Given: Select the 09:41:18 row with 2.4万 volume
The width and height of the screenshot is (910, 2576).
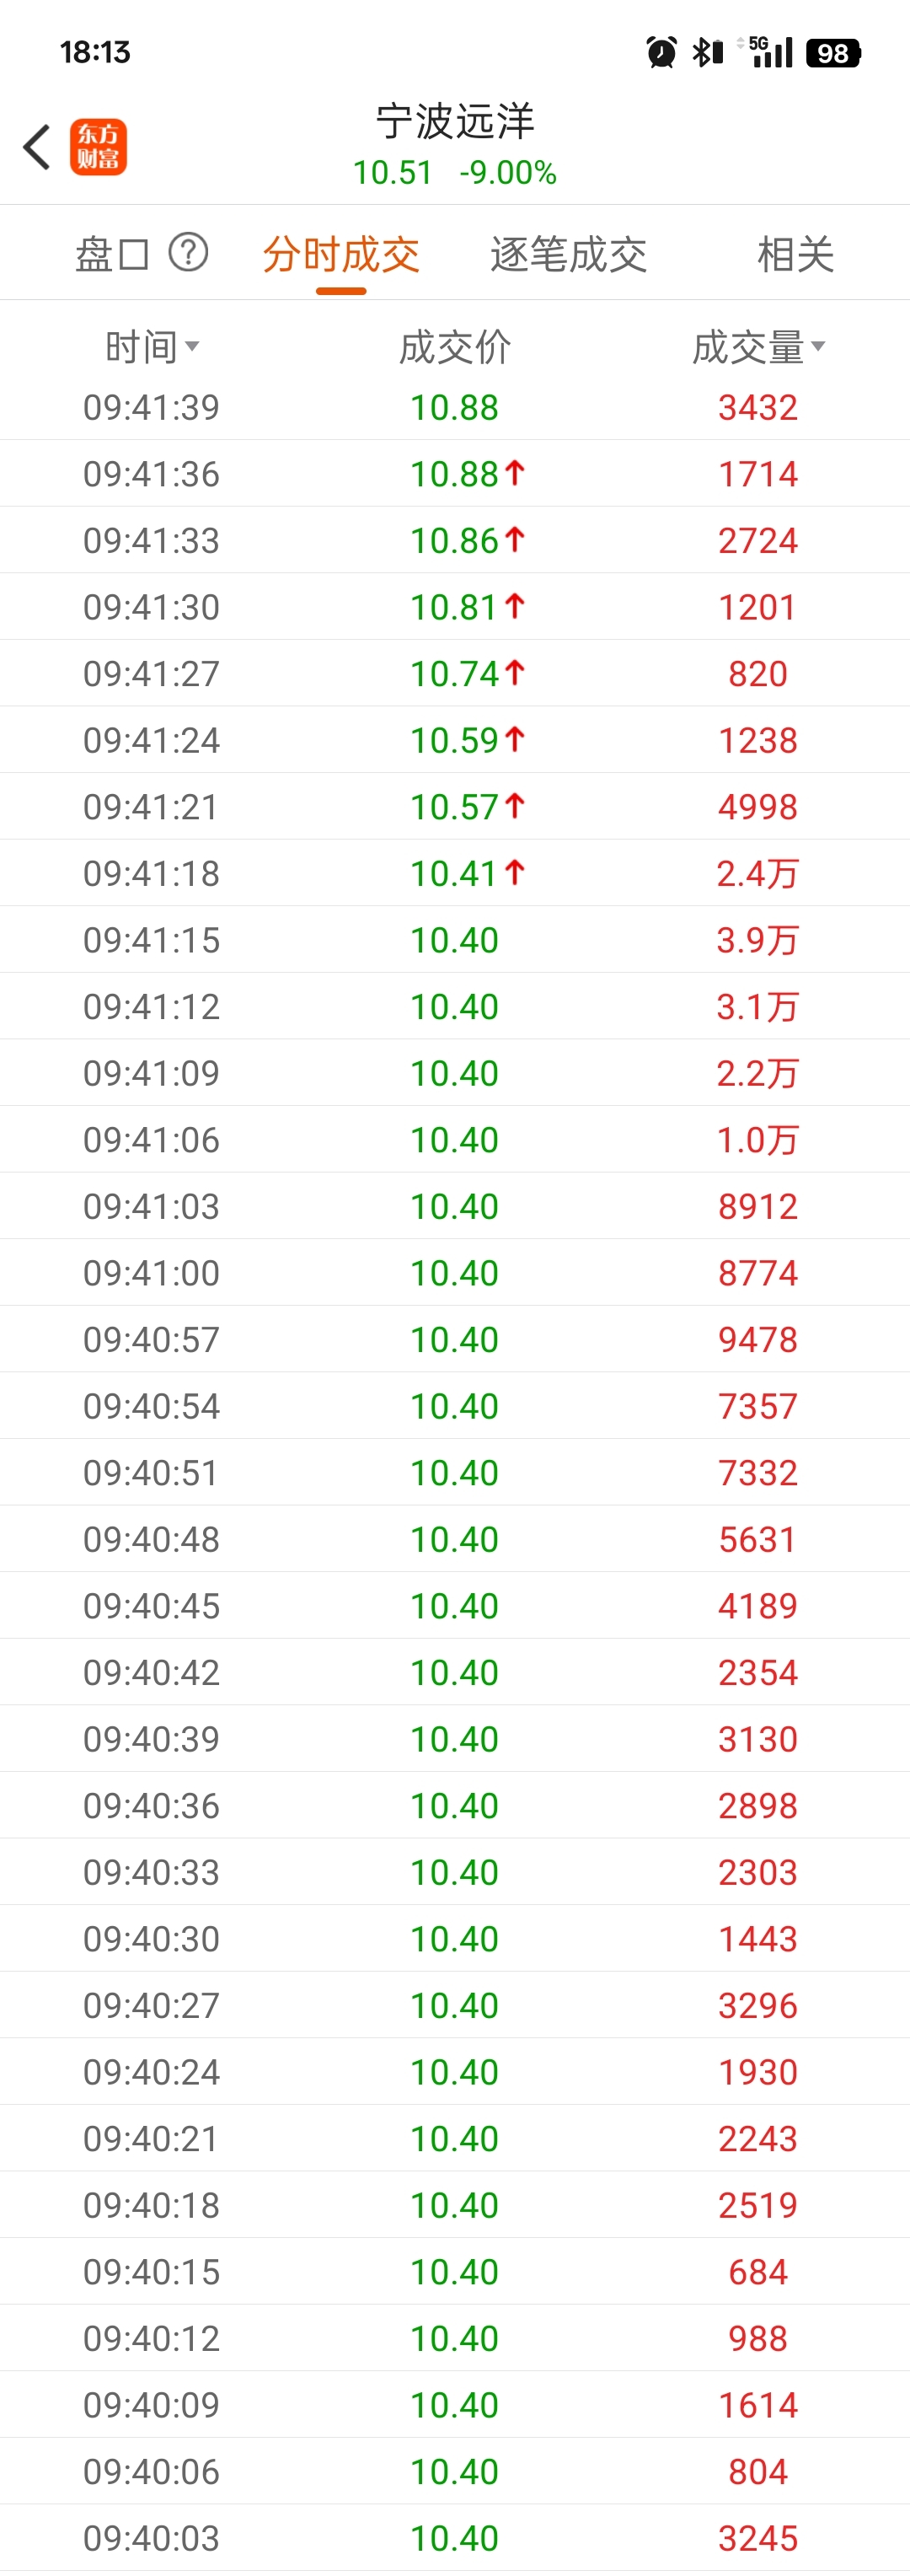Looking at the screenshot, I should tap(455, 873).
